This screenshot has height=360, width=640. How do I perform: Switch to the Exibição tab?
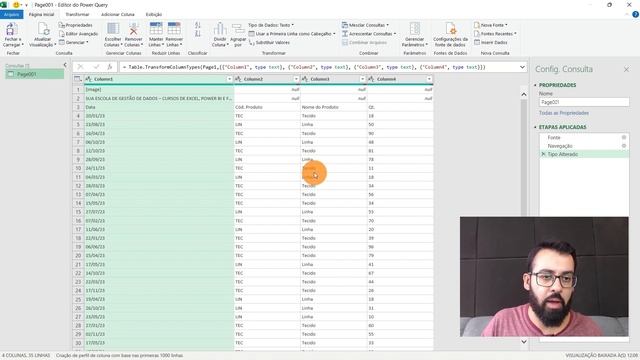click(x=154, y=14)
